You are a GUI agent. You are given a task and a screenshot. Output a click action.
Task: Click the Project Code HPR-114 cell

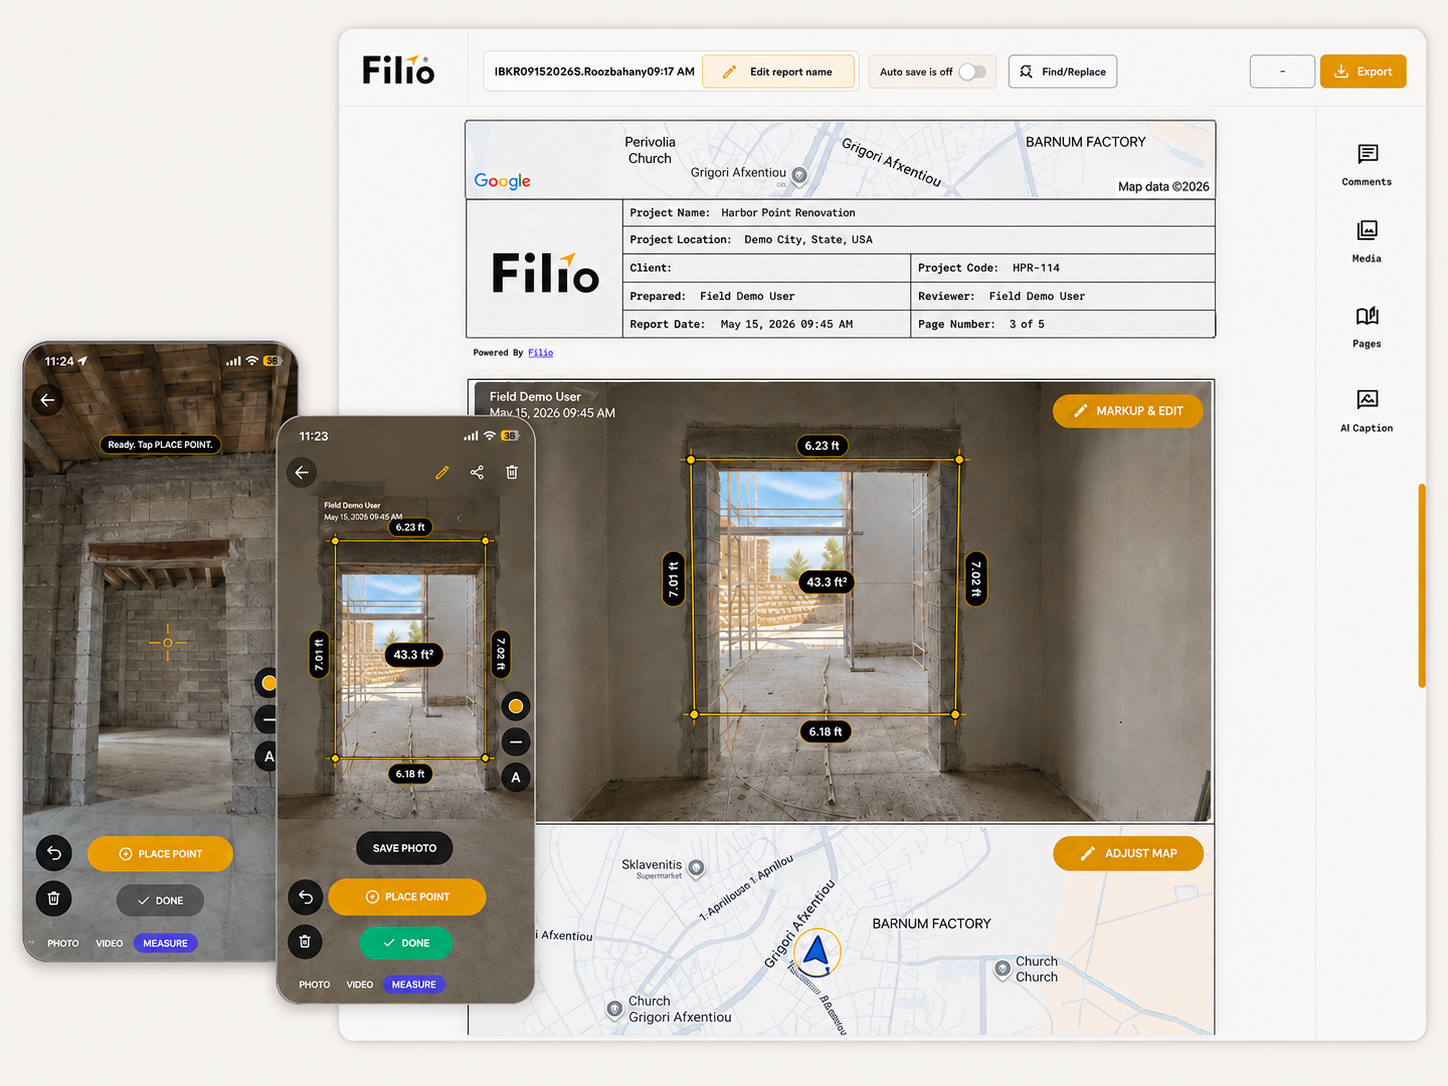click(1063, 268)
